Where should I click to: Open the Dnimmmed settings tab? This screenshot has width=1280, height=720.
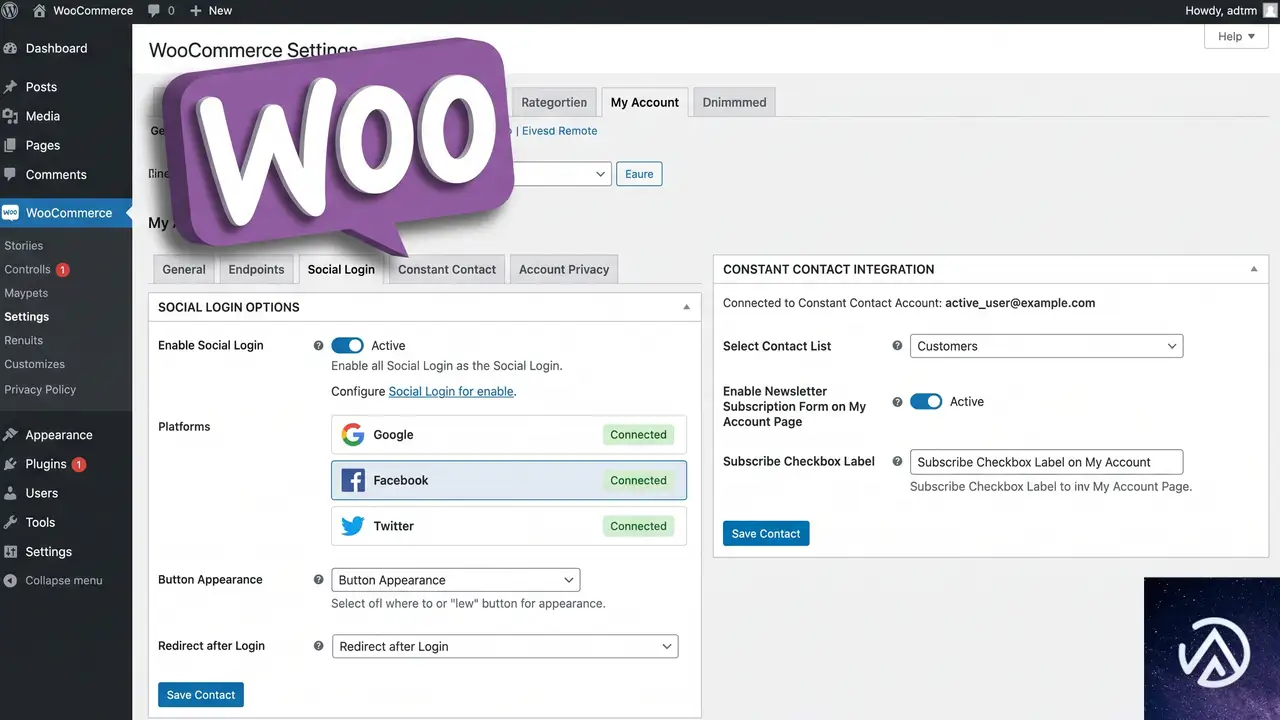click(x=734, y=102)
